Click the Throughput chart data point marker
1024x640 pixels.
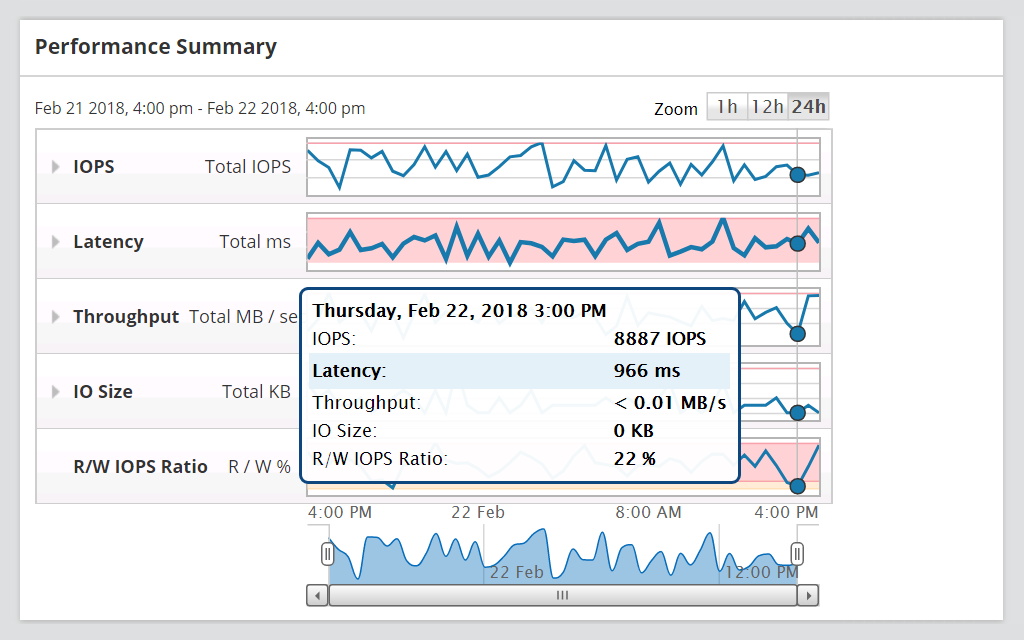(x=797, y=334)
